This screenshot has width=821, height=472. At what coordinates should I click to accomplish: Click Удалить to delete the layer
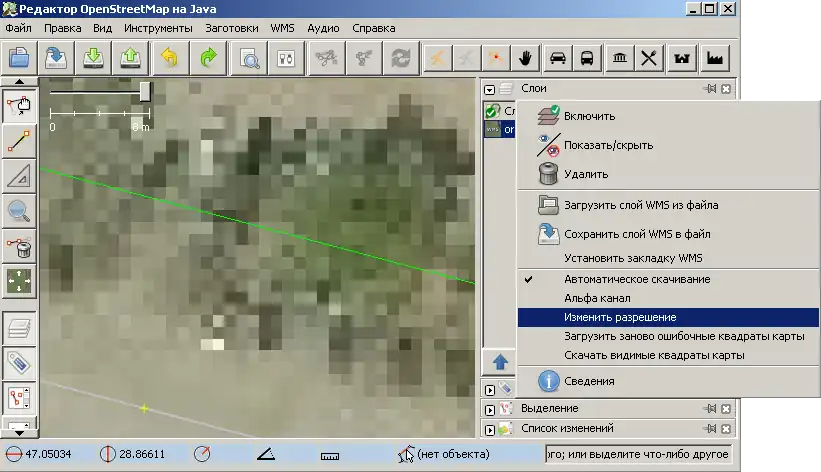point(585,174)
